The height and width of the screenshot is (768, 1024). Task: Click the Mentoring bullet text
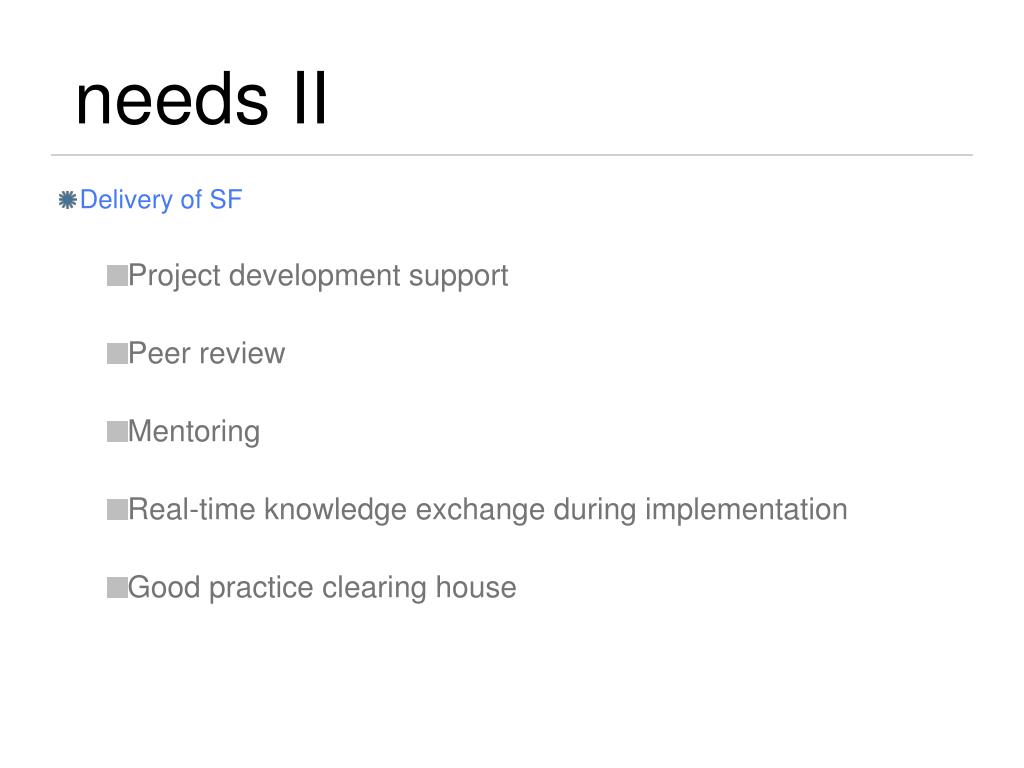point(194,432)
